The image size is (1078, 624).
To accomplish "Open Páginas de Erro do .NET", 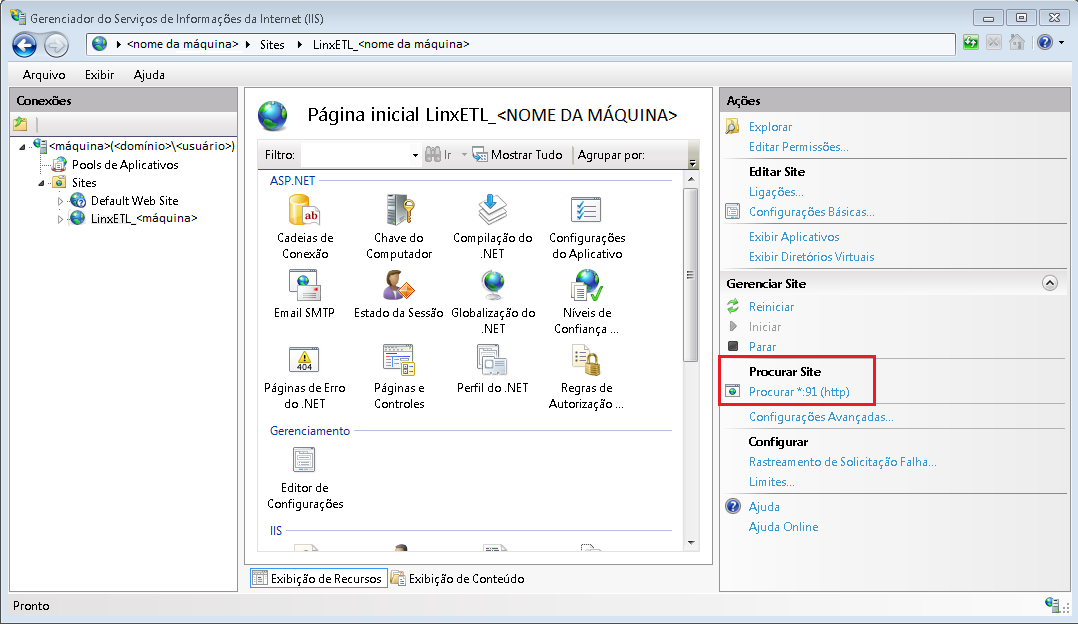I will point(305,377).
